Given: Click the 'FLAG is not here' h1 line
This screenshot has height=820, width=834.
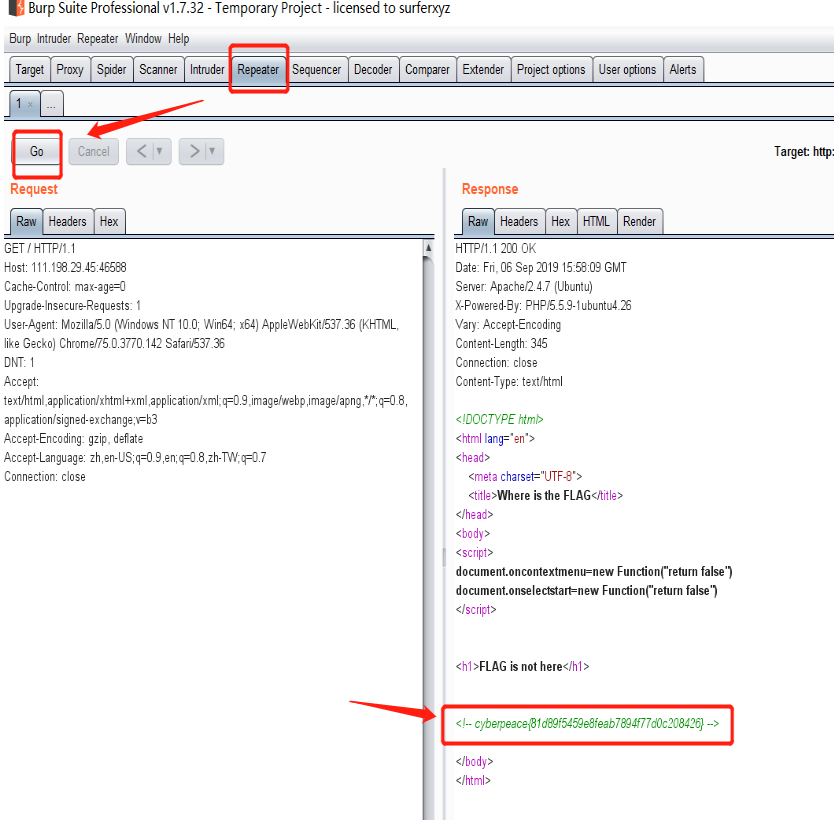Looking at the screenshot, I should click(x=522, y=667).
